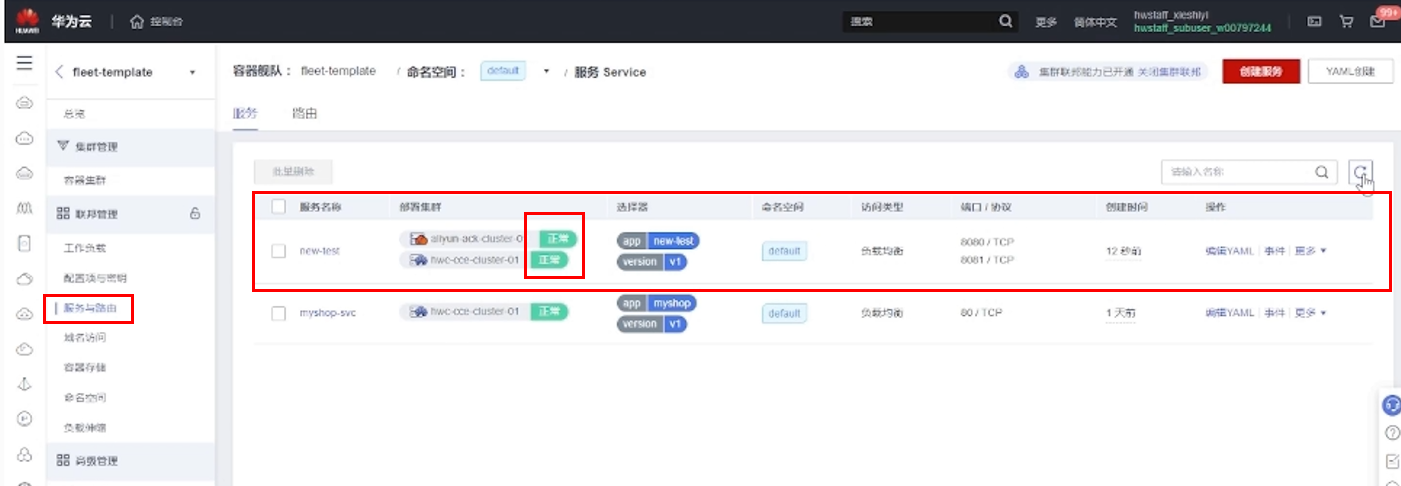1401x486 pixels.
Task: Expand the 高级管理 sidebar section
Action: click(129, 460)
